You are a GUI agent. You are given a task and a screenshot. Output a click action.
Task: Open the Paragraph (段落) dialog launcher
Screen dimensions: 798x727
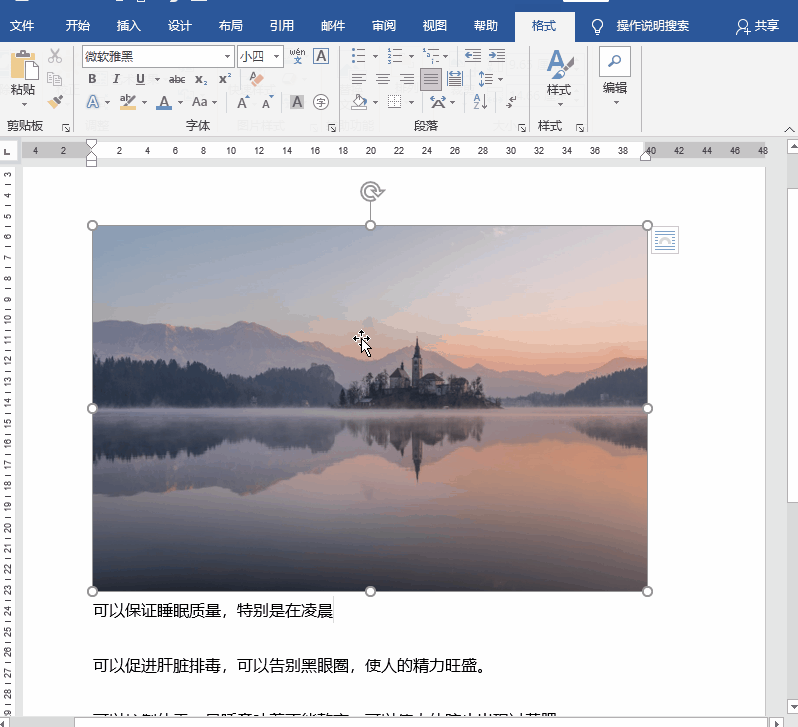[x=522, y=128]
